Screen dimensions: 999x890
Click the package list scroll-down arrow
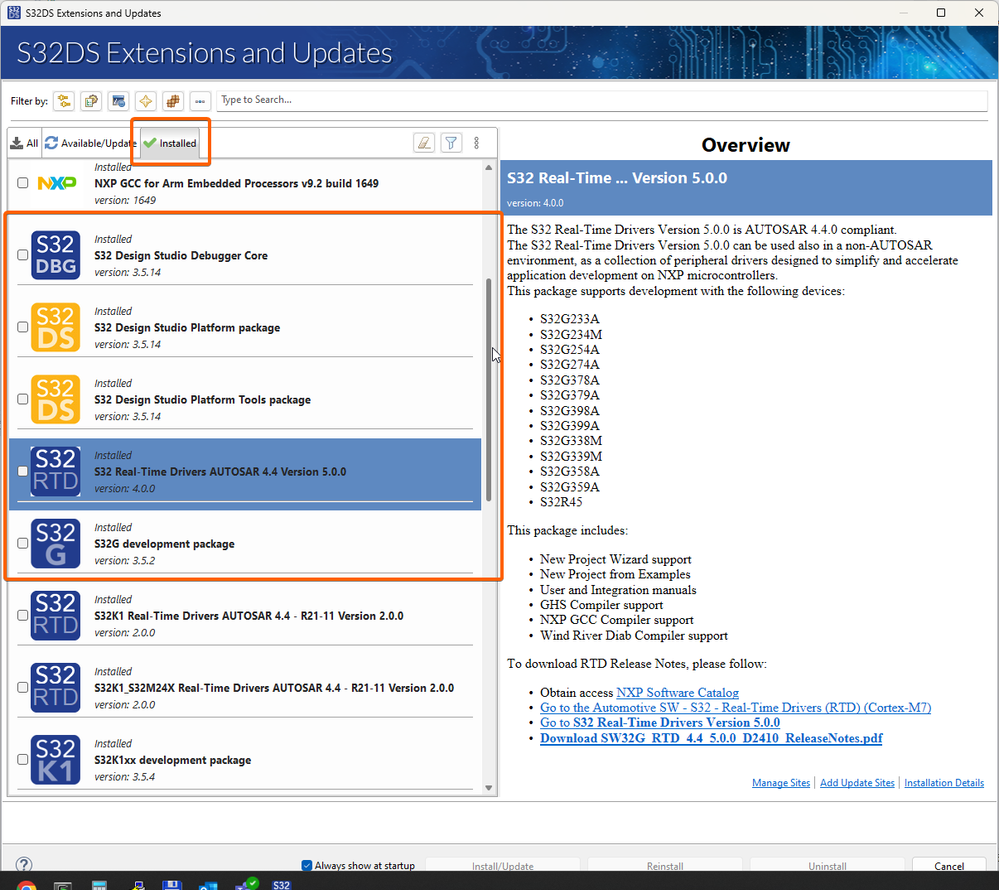[489, 787]
